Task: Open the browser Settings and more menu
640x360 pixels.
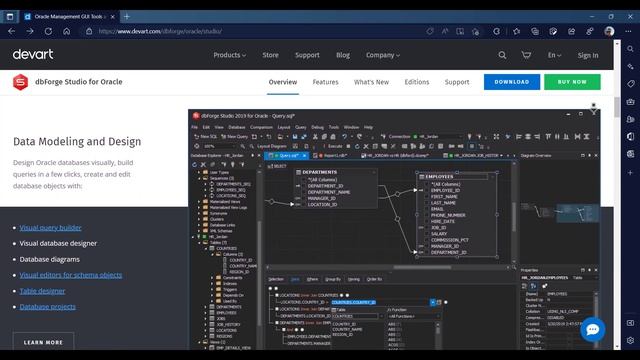Action: point(628,31)
